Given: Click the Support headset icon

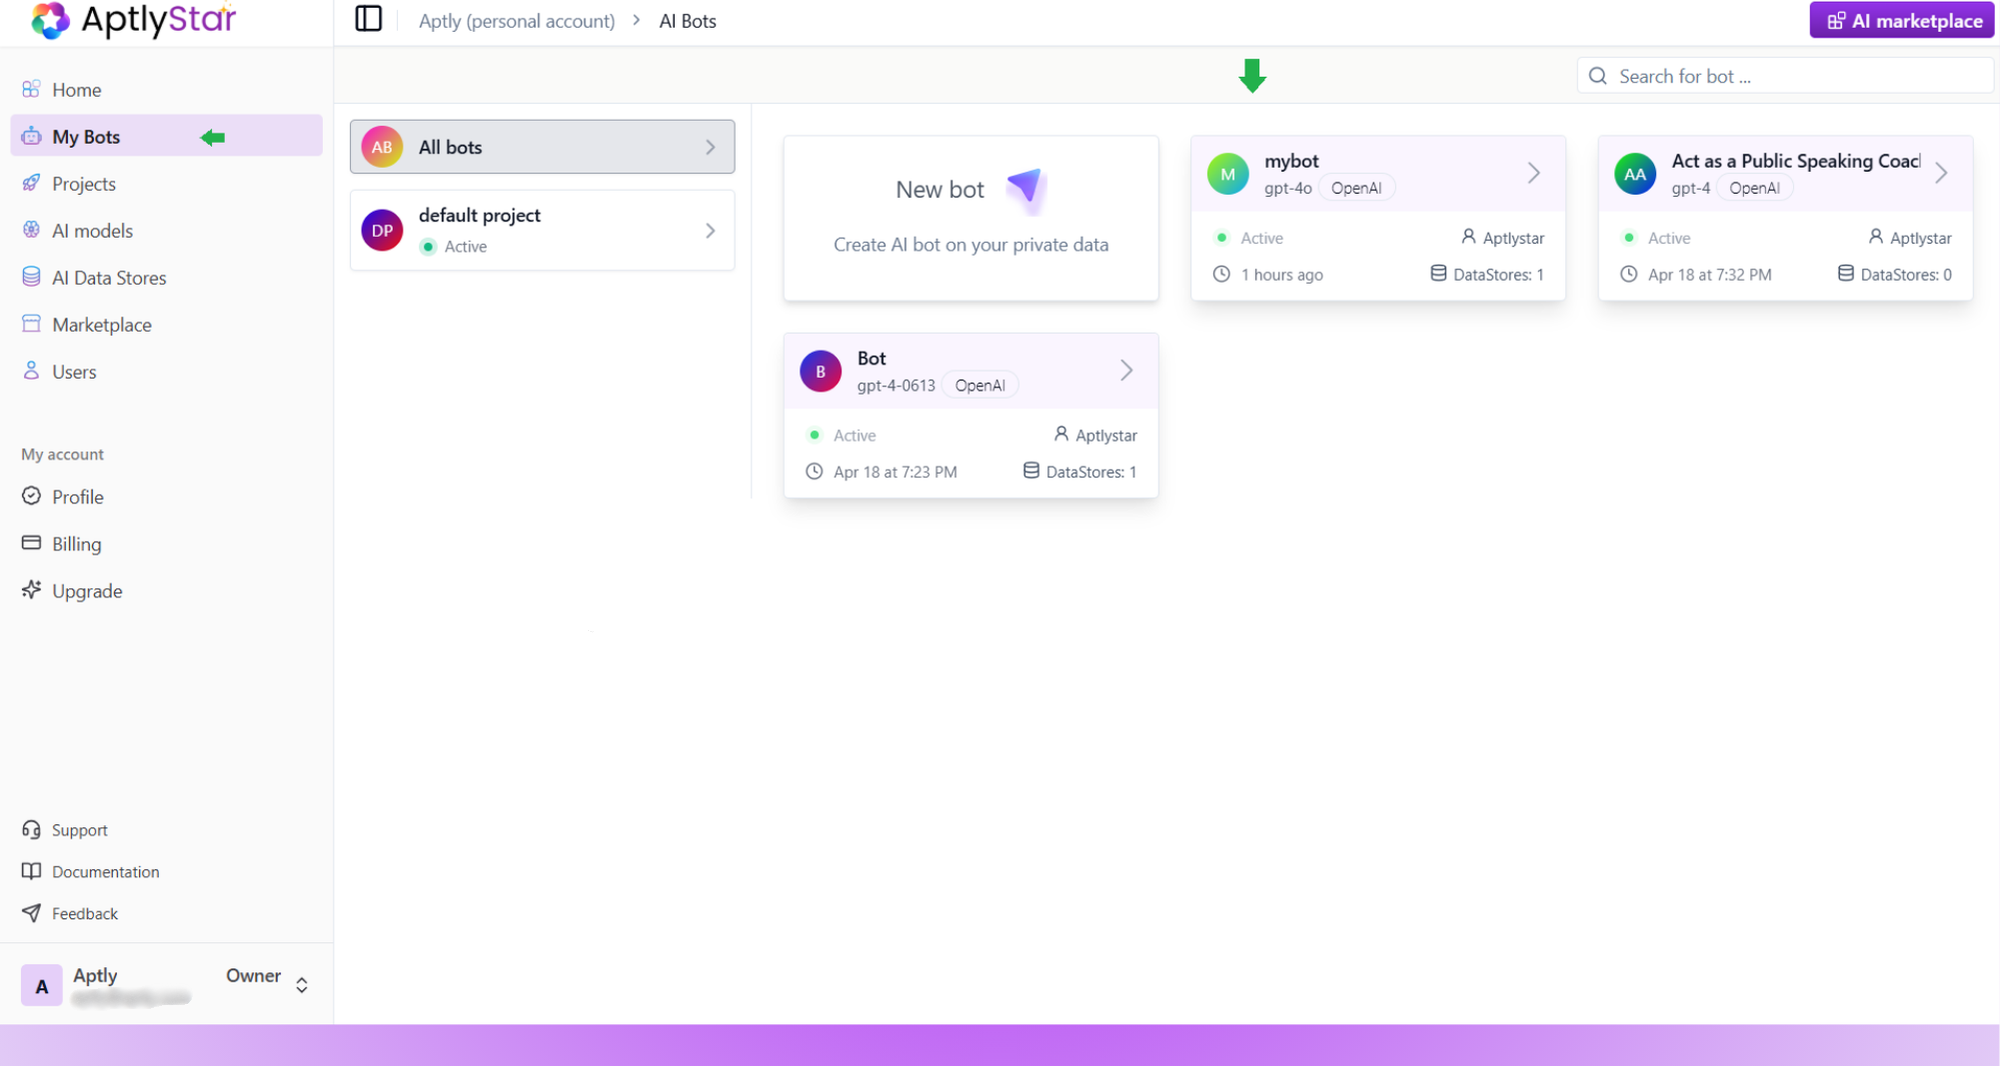Looking at the screenshot, I should tap(32, 829).
